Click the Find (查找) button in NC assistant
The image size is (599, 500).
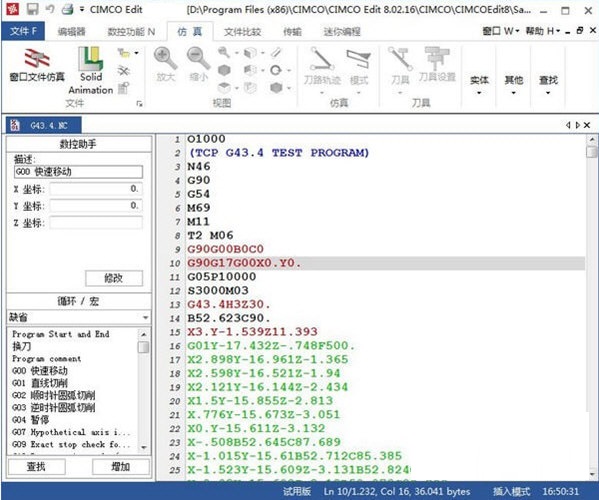click(x=36, y=466)
